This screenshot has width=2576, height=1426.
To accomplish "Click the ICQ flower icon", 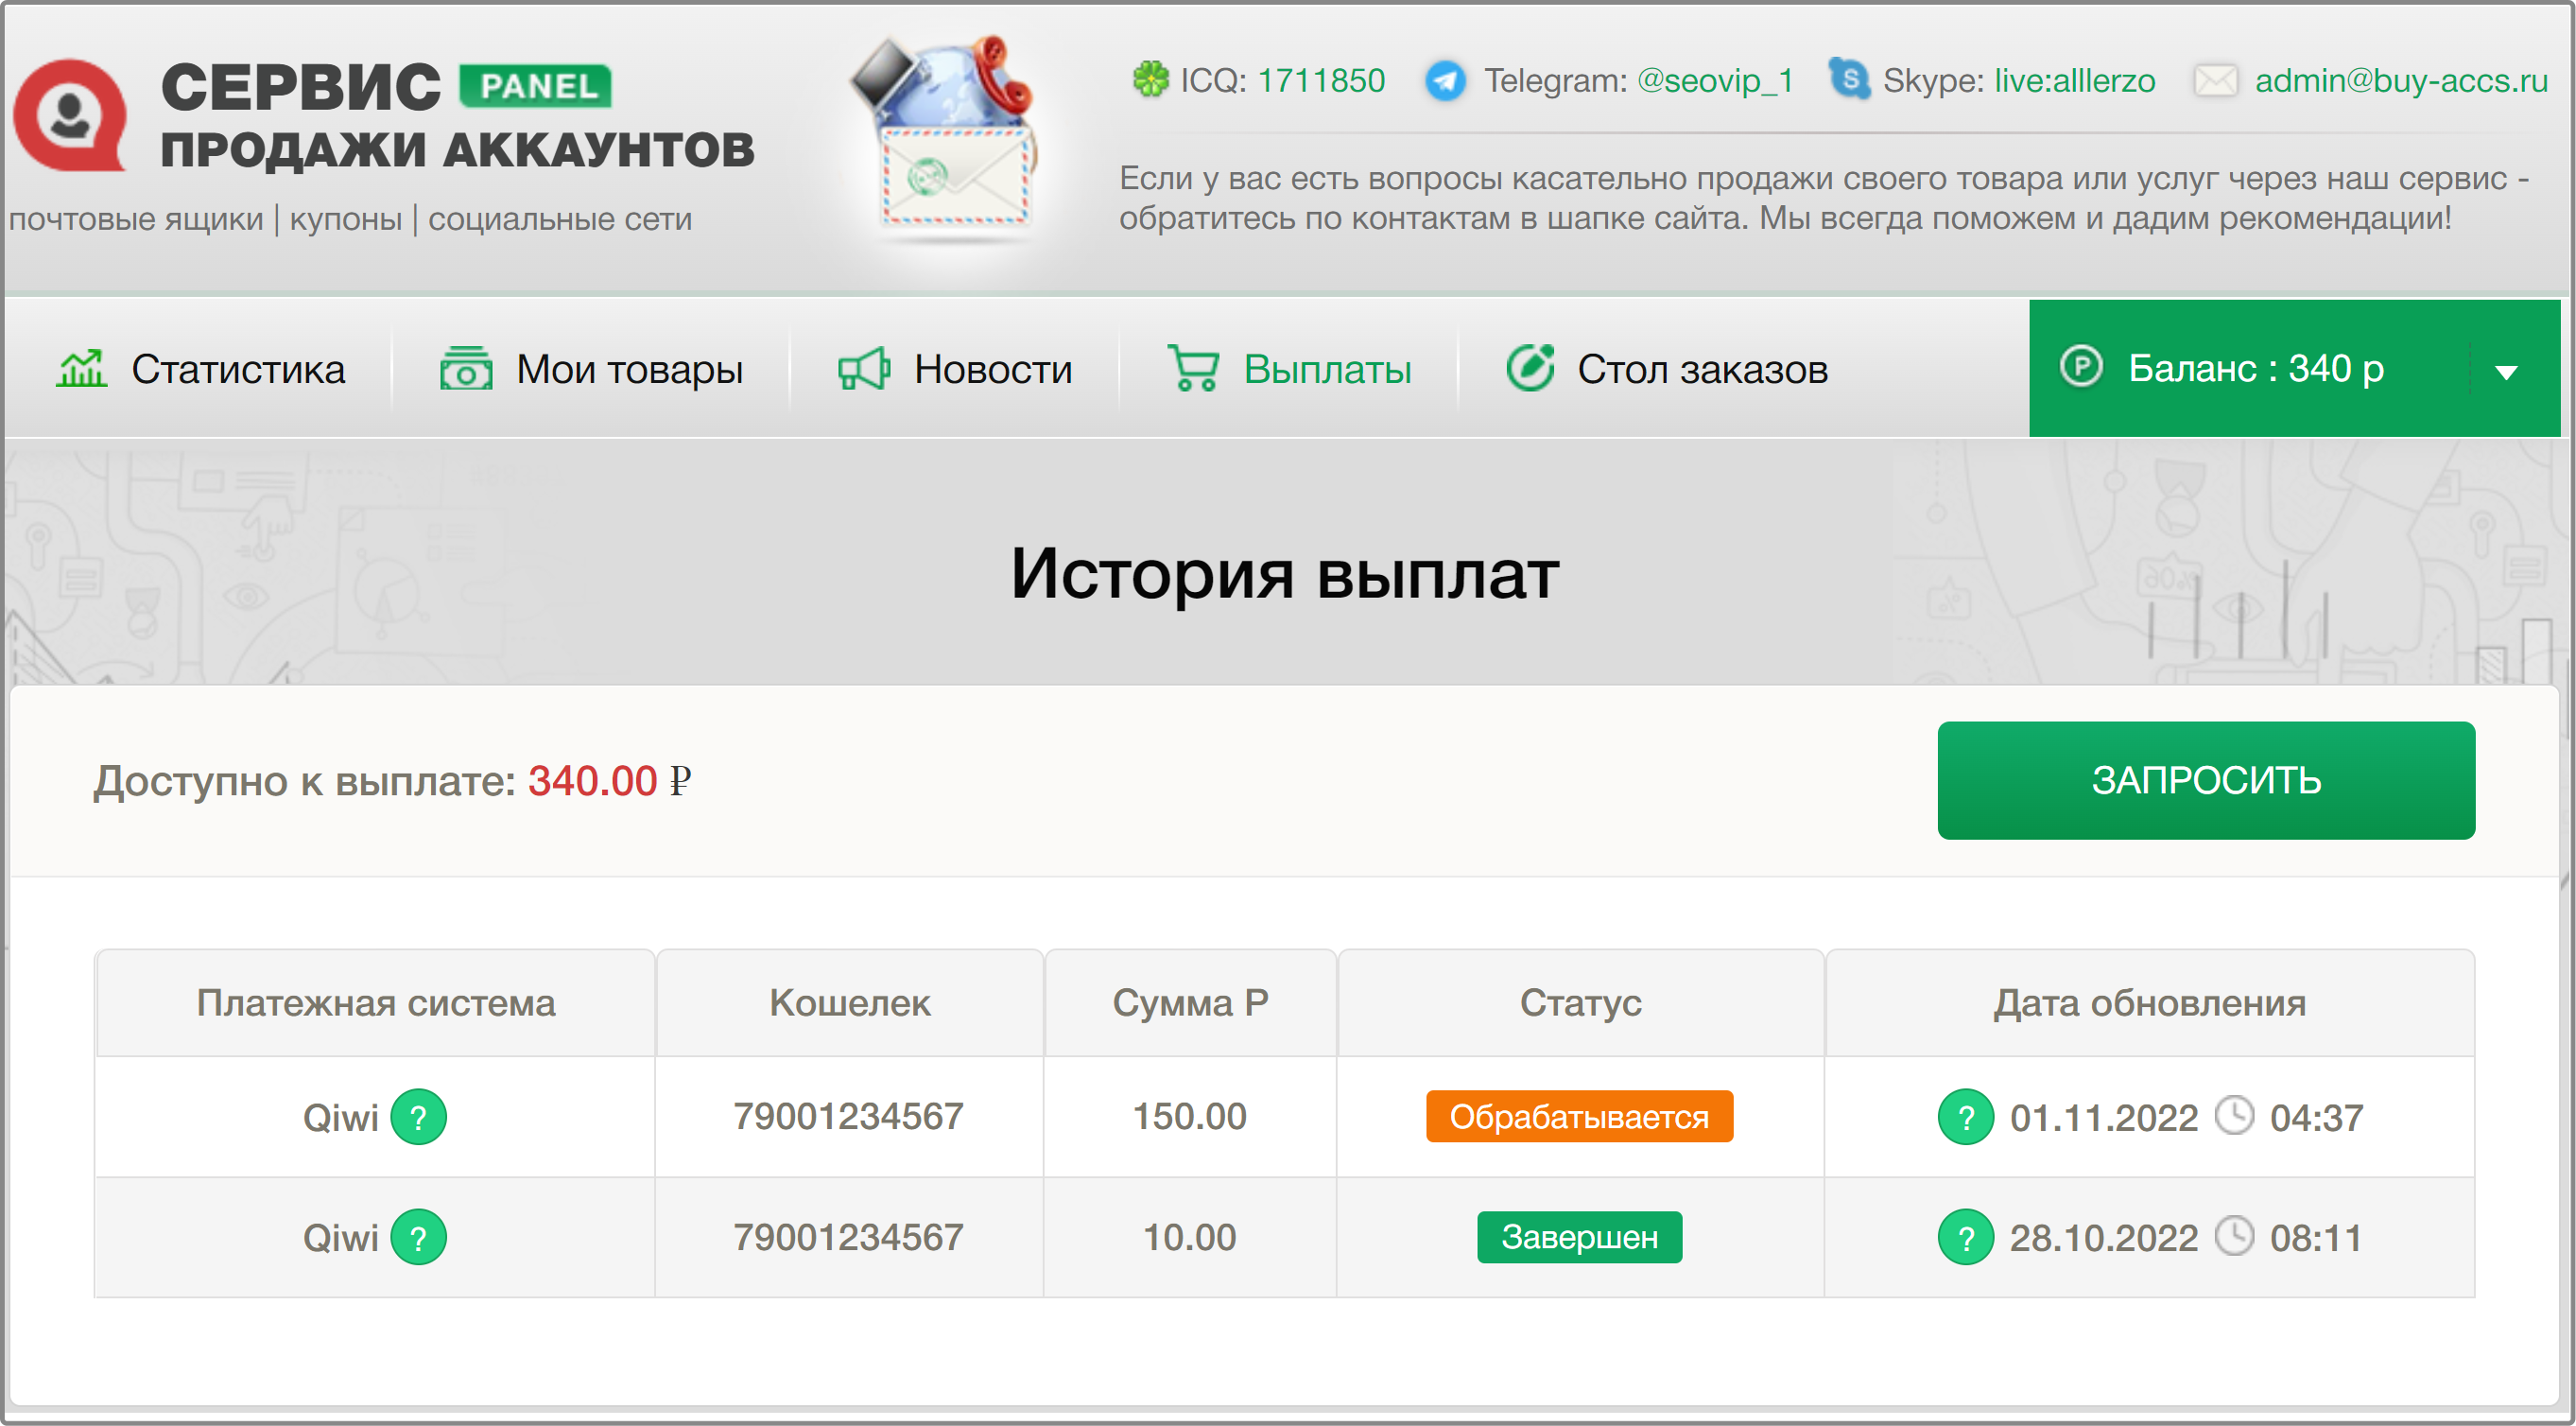I will point(1150,79).
